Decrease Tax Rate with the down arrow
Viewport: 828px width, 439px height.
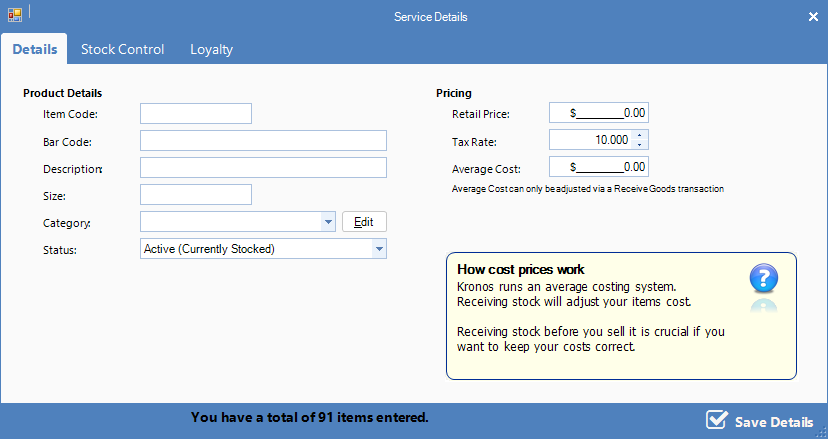tap(640, 145)
